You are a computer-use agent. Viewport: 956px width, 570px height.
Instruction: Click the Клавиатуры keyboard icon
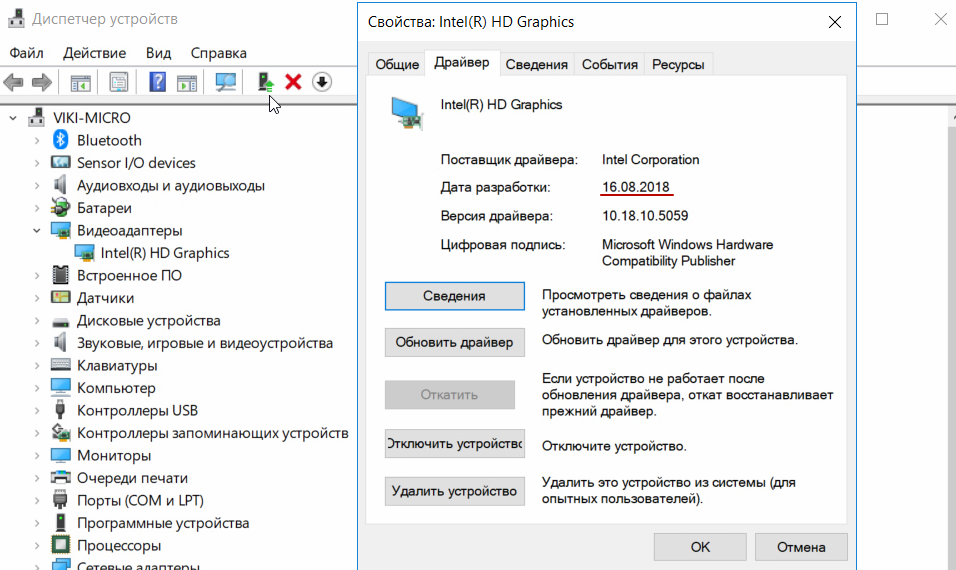pyautogui.click(x=60, y=365)
